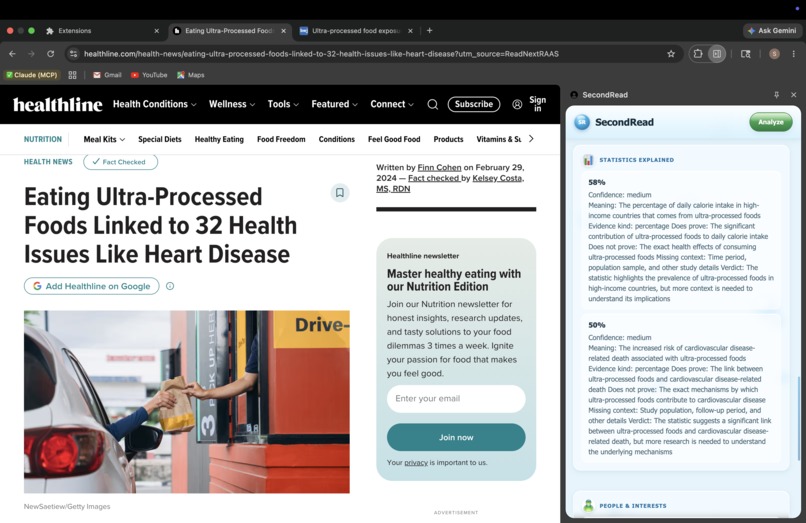This screenshot has height=523, width=806.
Task: Open Conditions menu item
Action: tap(337, 139)
